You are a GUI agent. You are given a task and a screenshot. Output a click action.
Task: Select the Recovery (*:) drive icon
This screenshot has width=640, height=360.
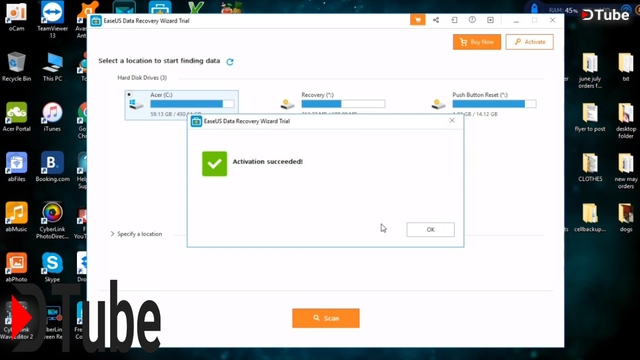click(287, 104)
